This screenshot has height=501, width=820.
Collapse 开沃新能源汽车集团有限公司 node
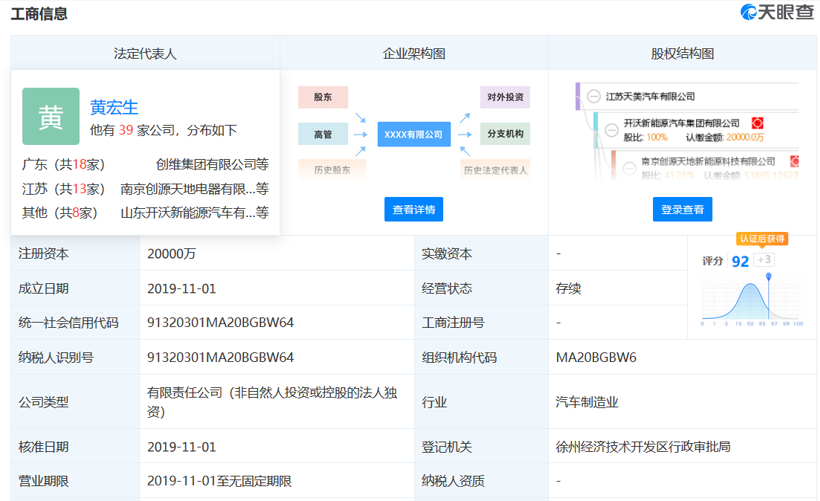click(x=611, y=130)
